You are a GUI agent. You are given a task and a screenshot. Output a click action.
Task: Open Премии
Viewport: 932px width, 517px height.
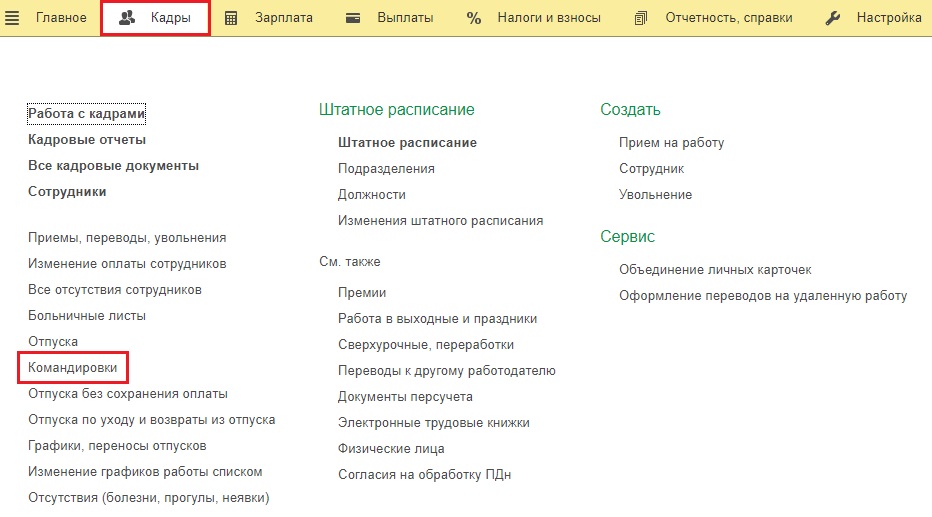[362, 293]
